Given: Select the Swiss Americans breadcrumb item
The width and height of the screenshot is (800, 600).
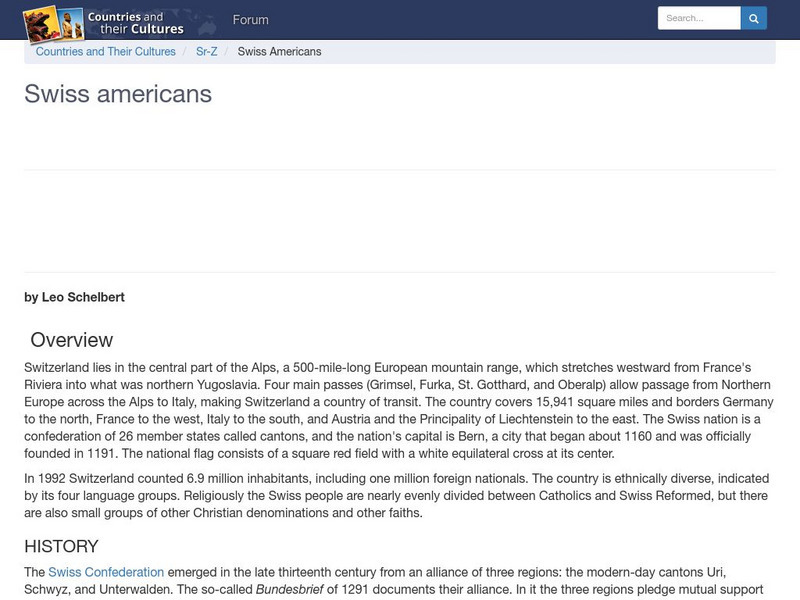Looking at the screenshot, I should (x=279, y=52).
